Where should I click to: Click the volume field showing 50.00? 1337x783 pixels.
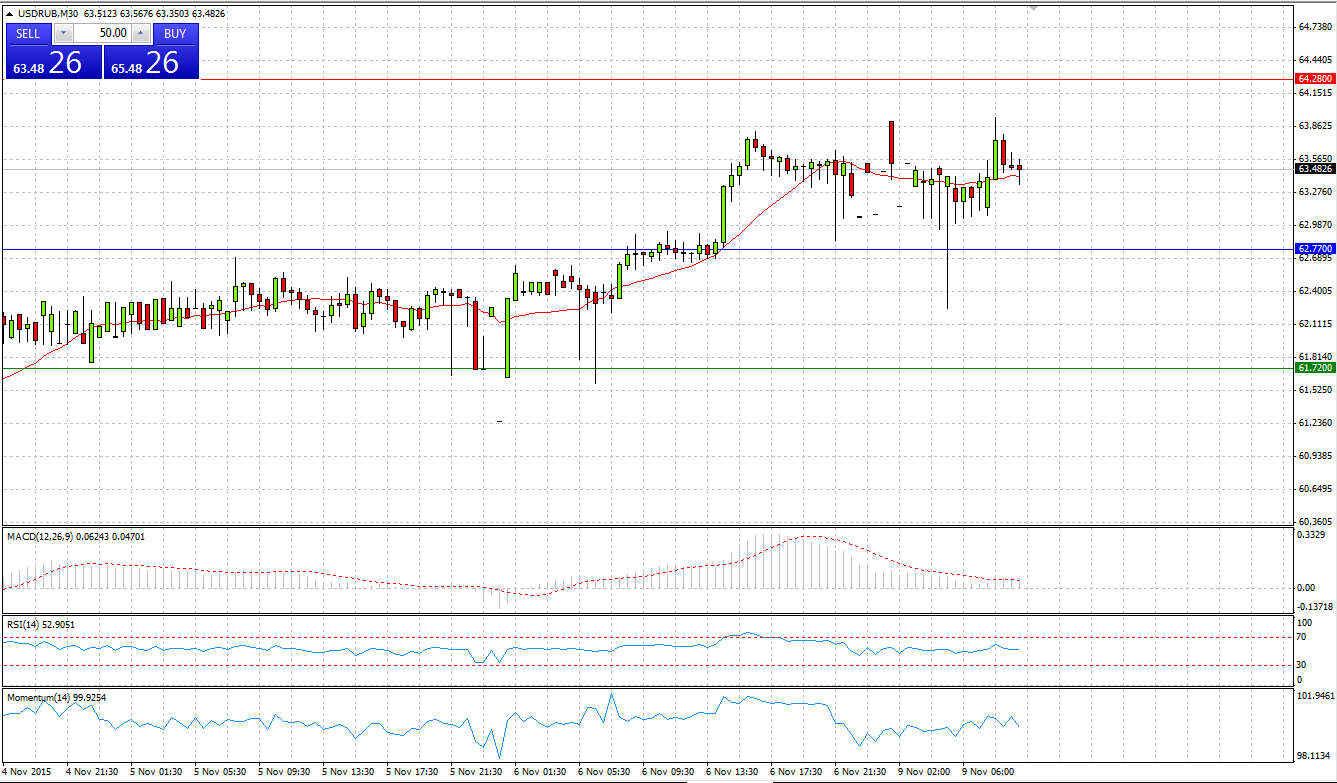point(102,33)
